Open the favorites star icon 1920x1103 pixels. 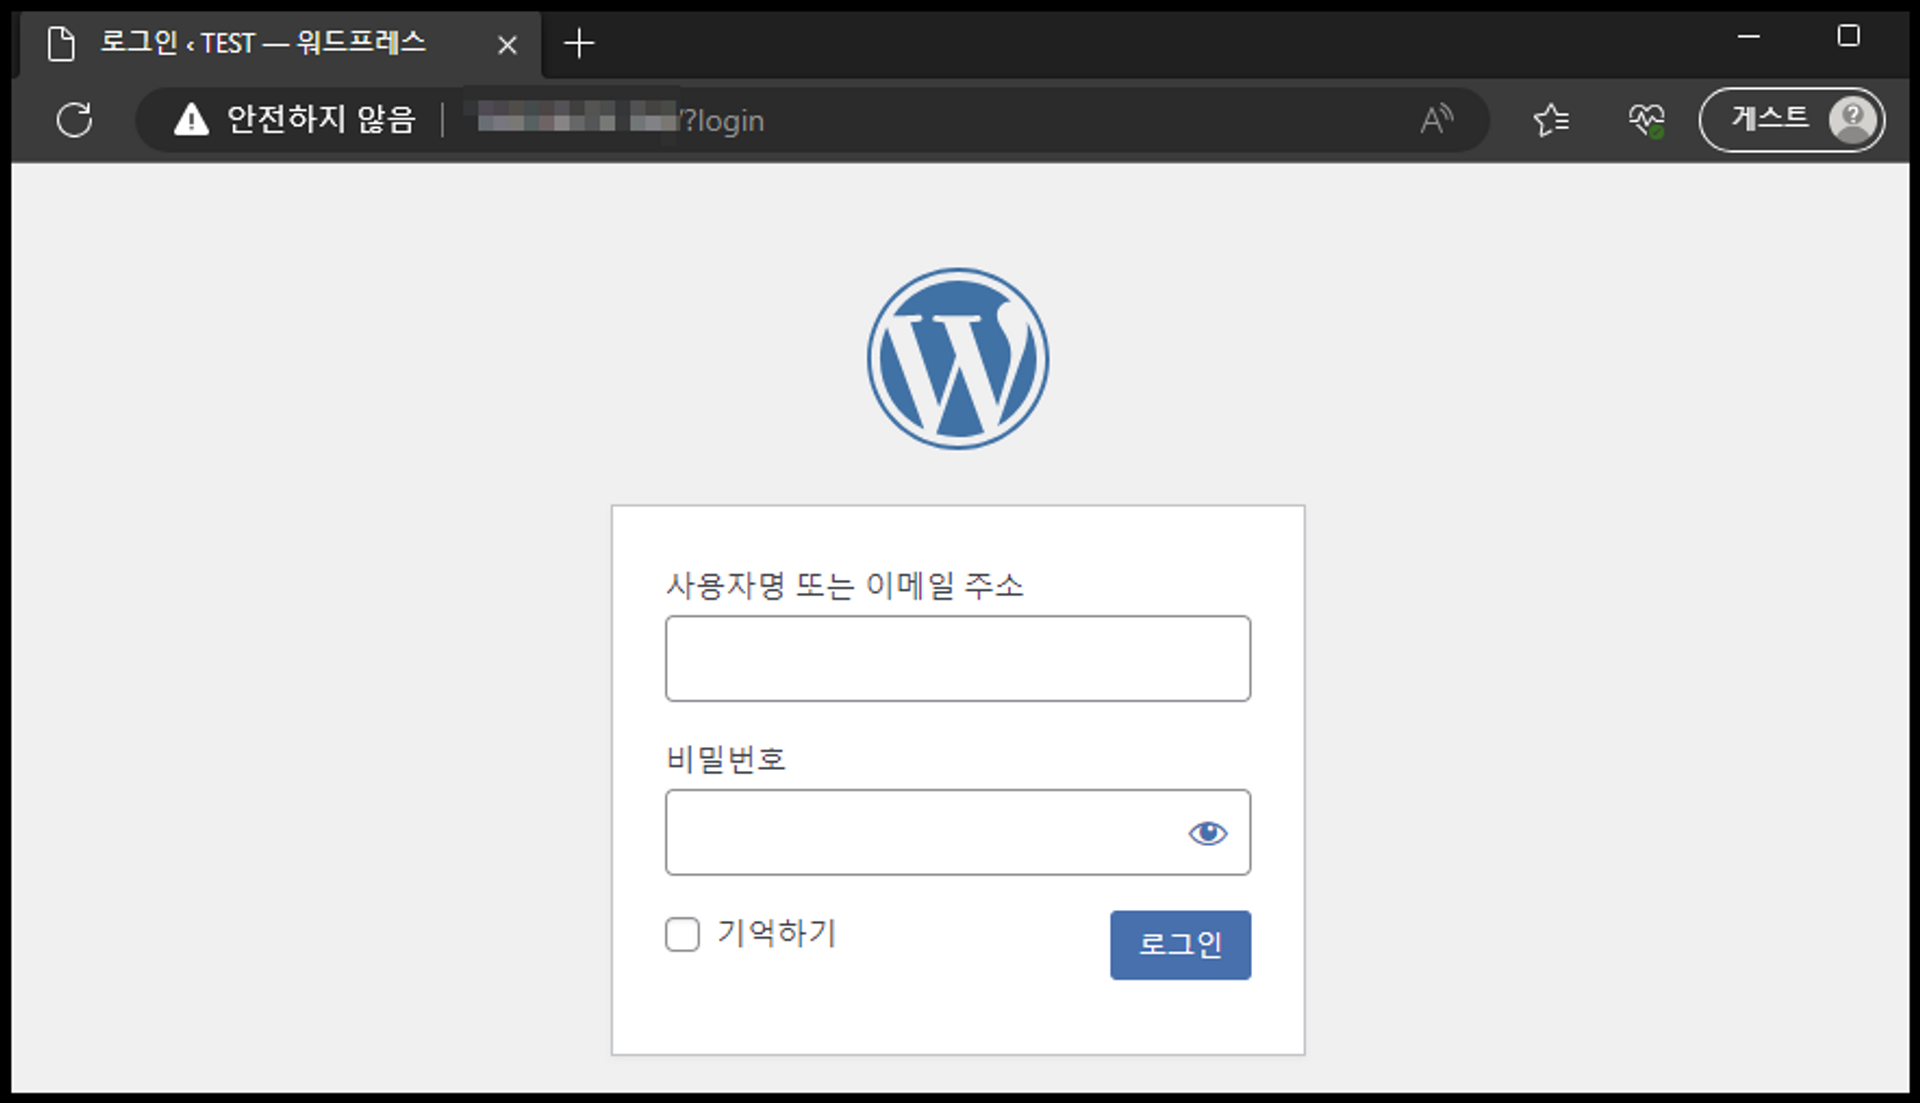[1551, 120]
